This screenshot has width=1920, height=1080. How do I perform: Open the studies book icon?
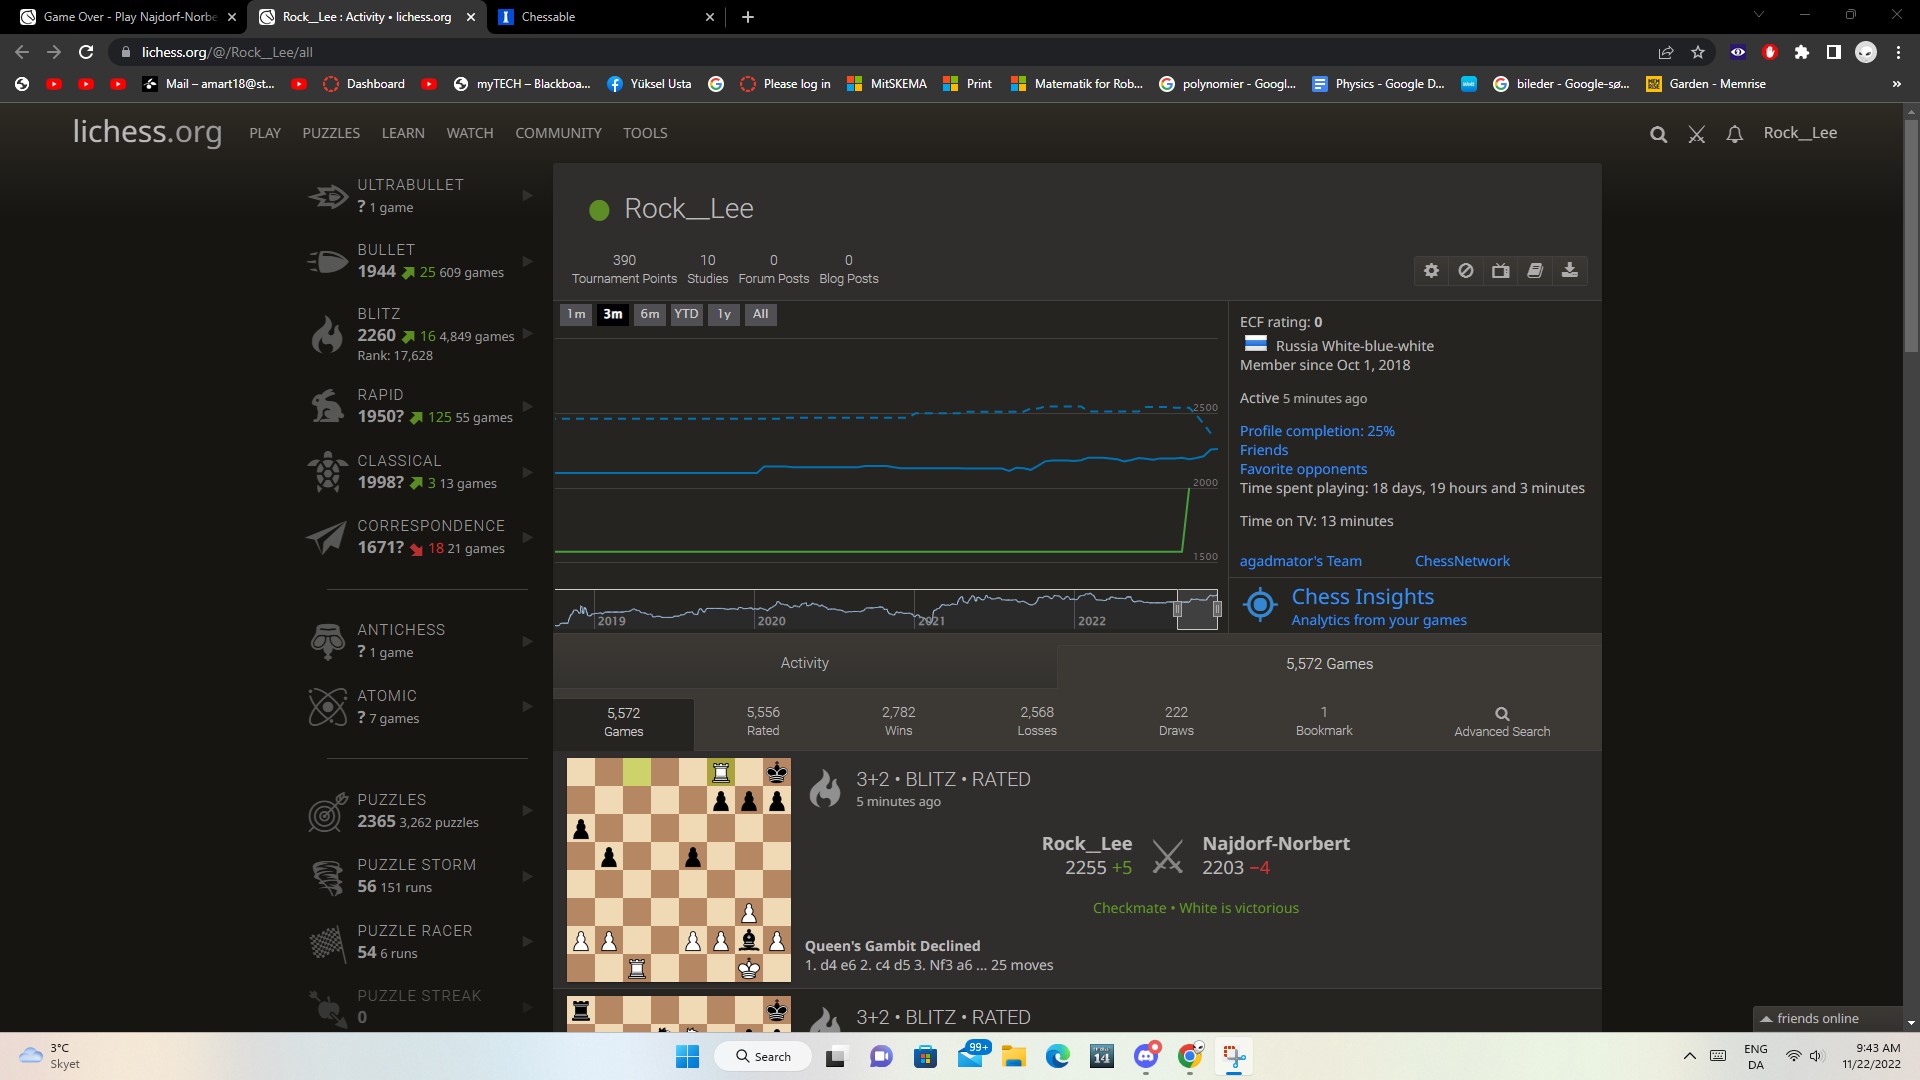1535,270
